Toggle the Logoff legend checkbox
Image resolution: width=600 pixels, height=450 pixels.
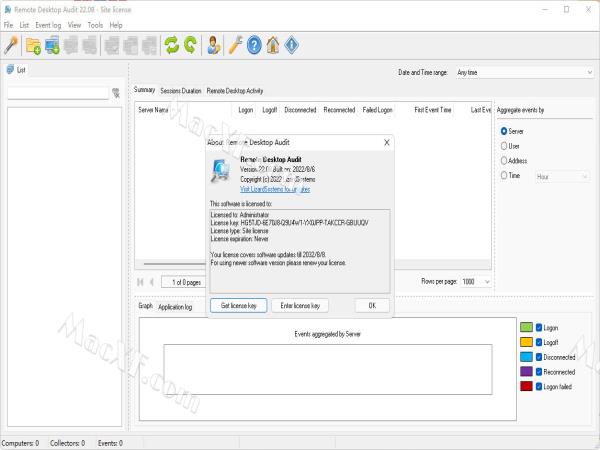tap(539, 342)
